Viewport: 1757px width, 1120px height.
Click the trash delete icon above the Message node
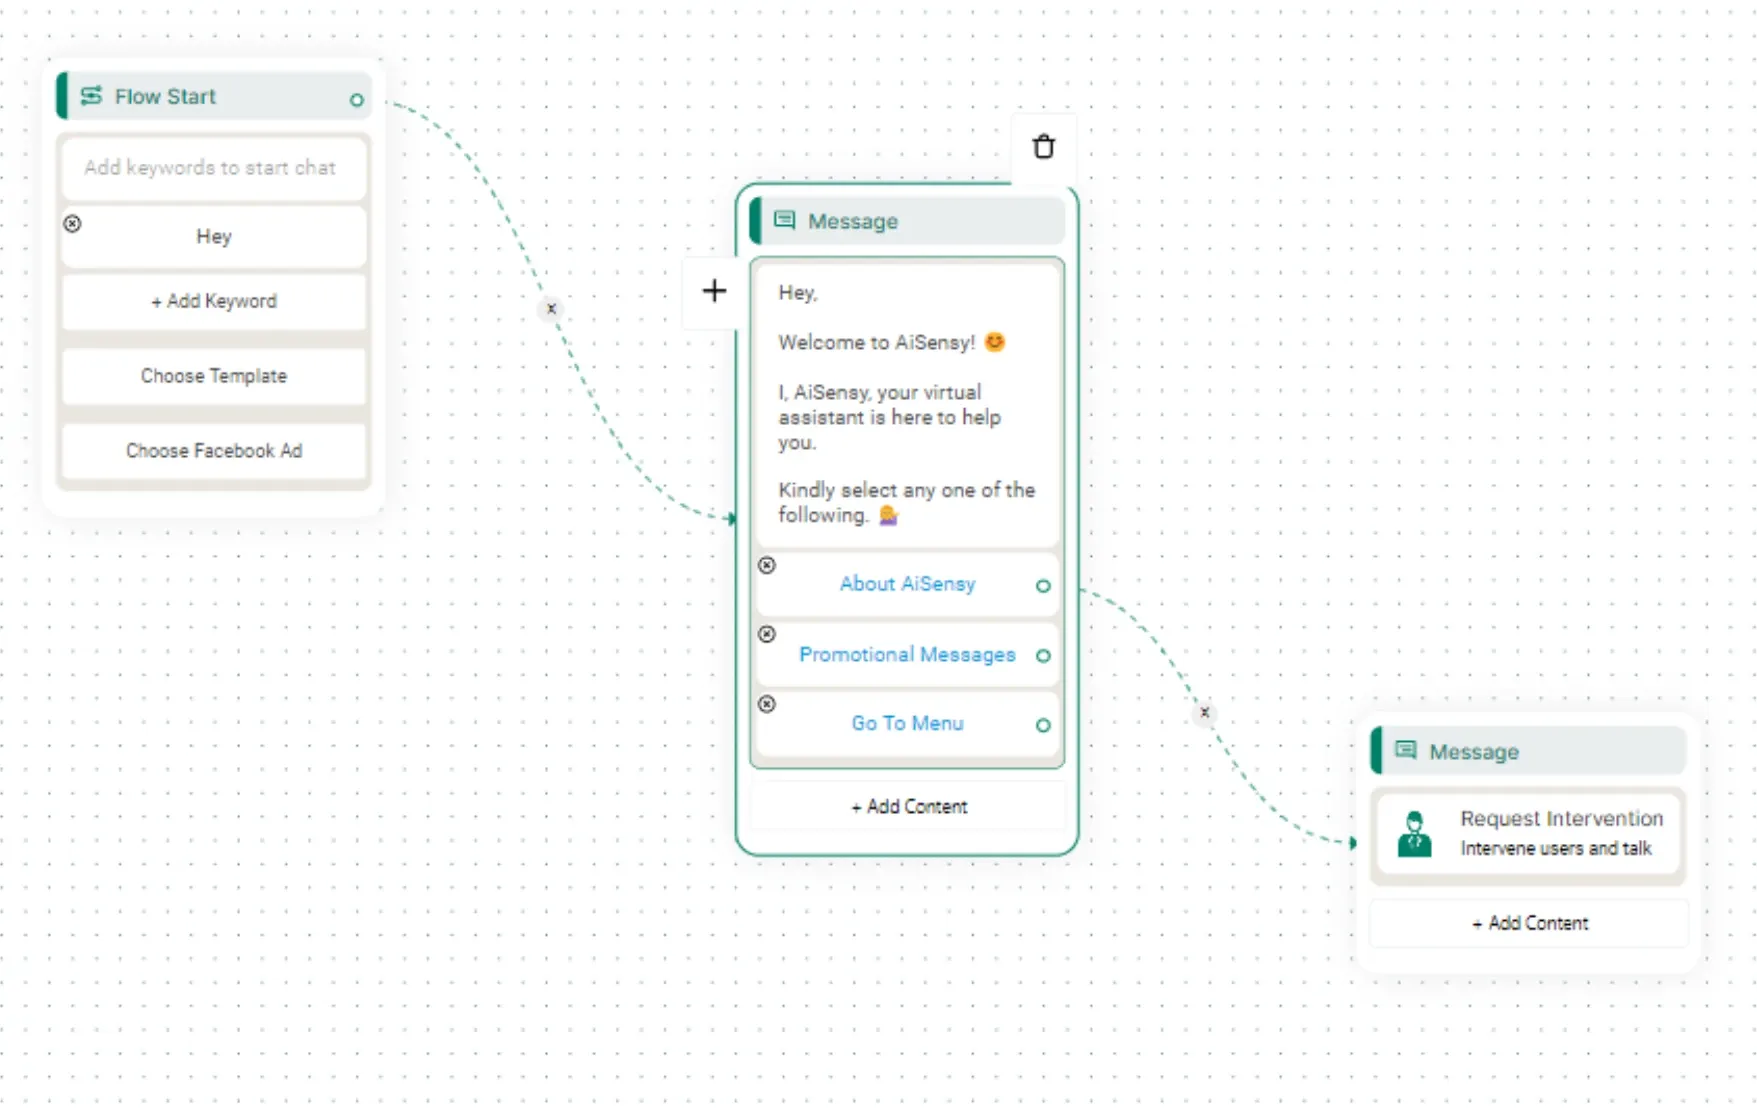(1043, 147)
